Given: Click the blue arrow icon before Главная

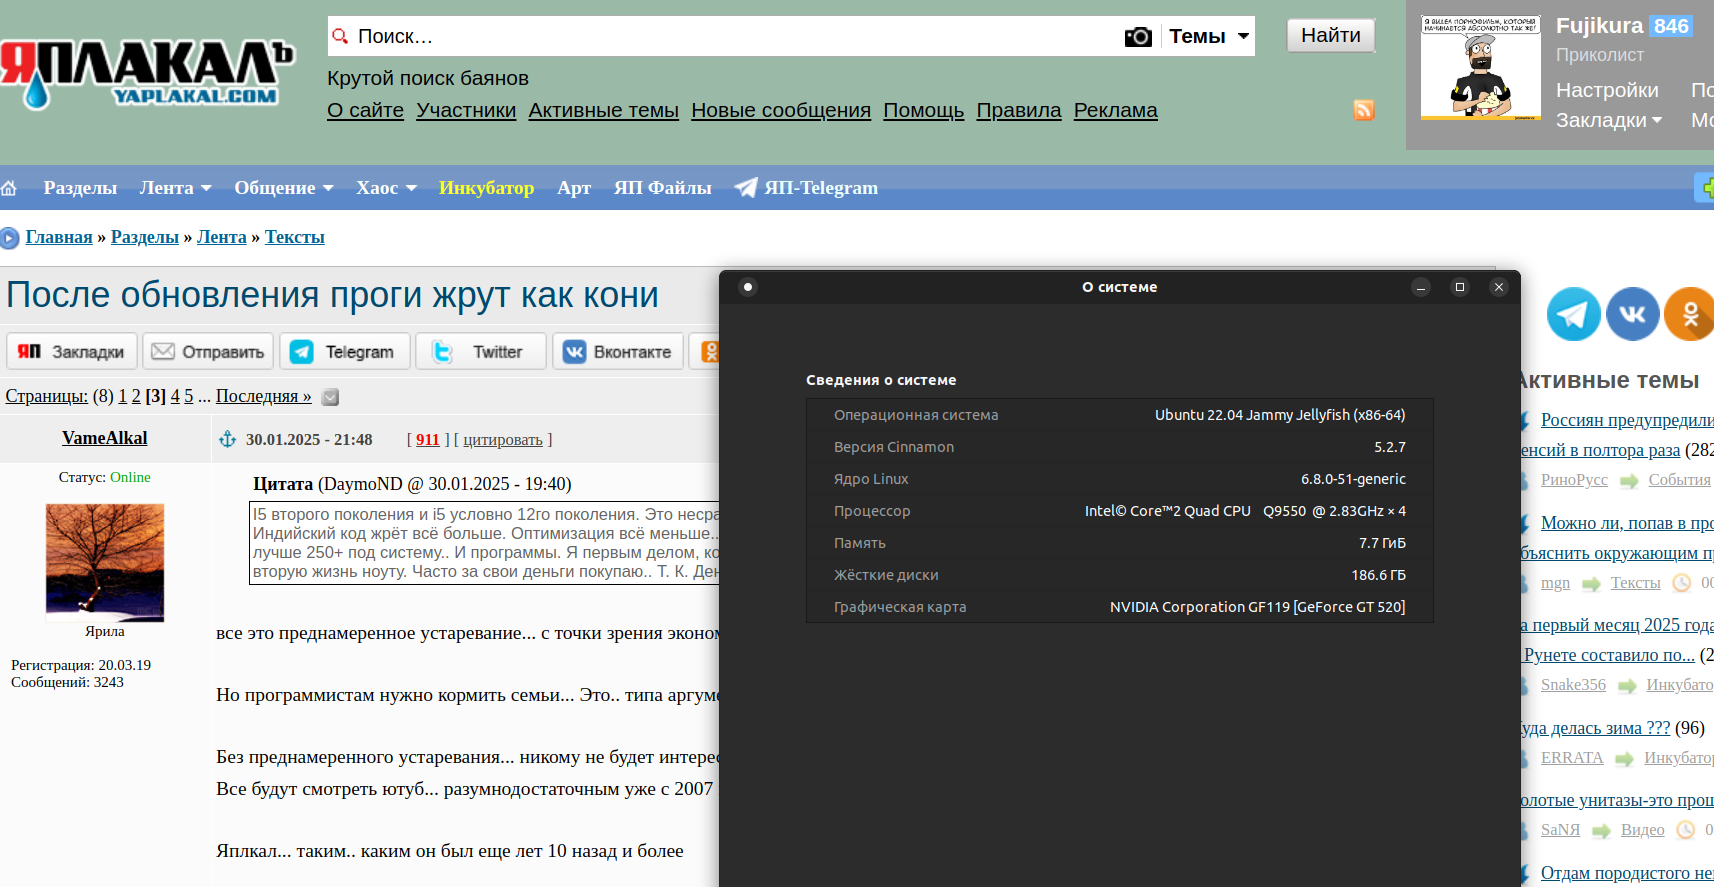Looking at the screenshot, I should point(10,238).
